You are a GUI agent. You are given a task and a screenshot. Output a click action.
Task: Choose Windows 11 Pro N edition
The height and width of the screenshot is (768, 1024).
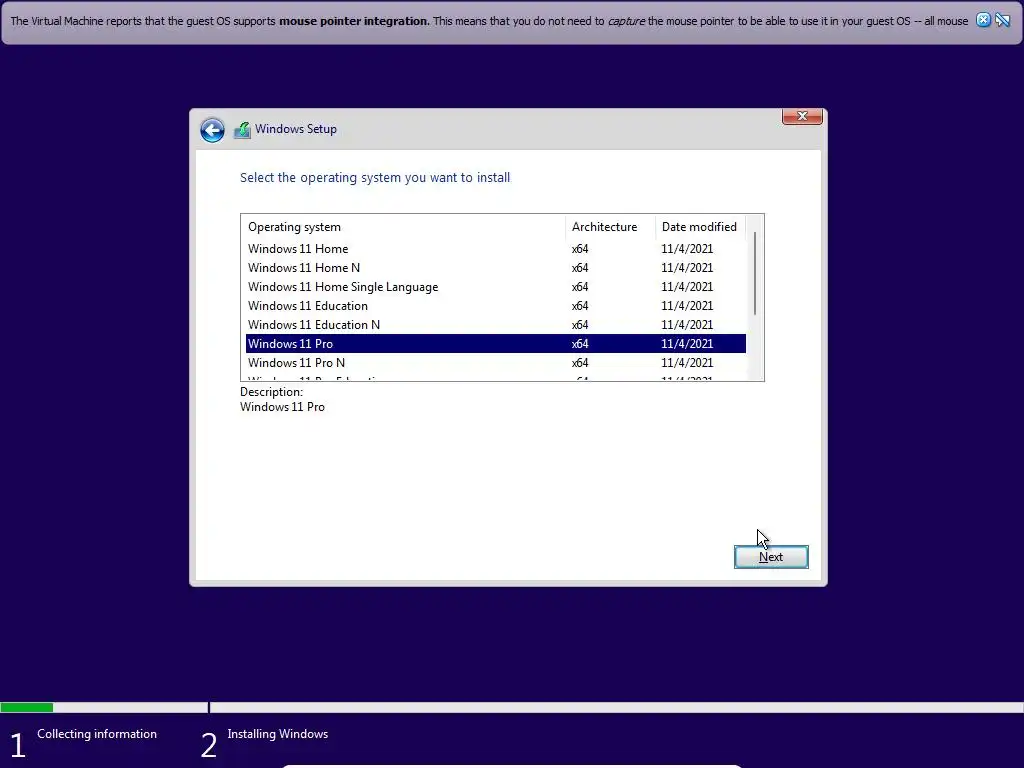tap(496, 362)
